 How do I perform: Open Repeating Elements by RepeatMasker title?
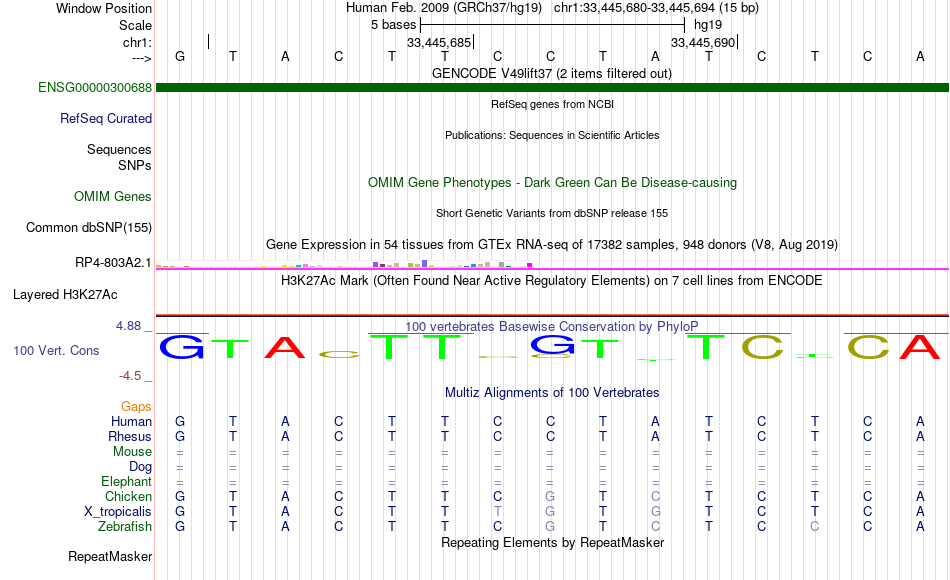coord(552,542)
